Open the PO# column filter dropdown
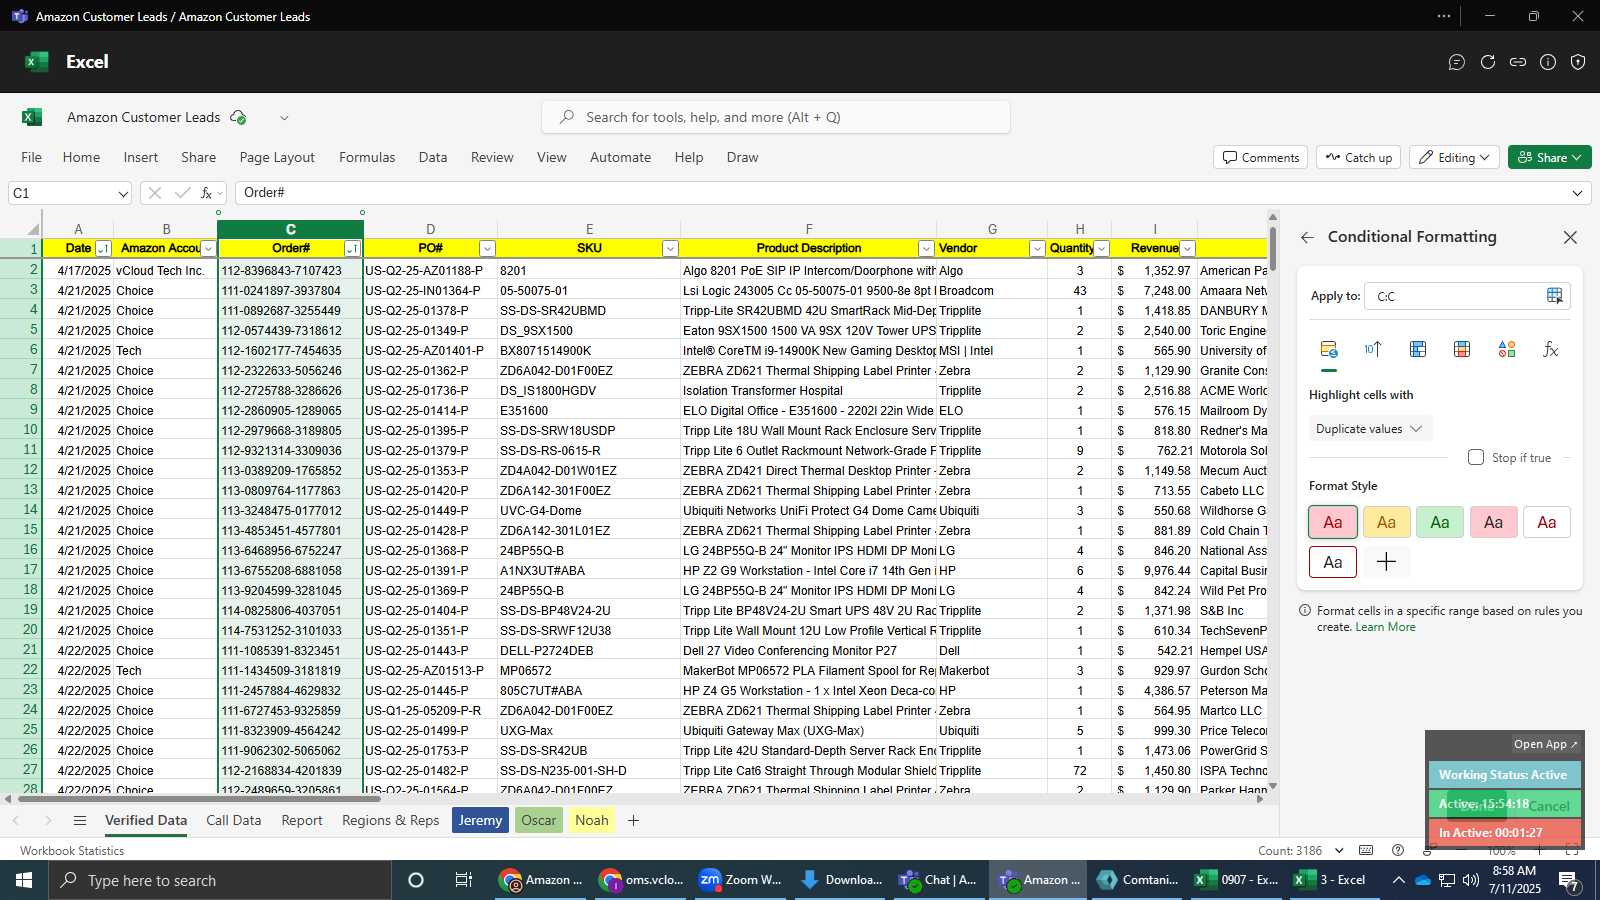Screen dimensions: 1600x900 (x=487, y=249)
